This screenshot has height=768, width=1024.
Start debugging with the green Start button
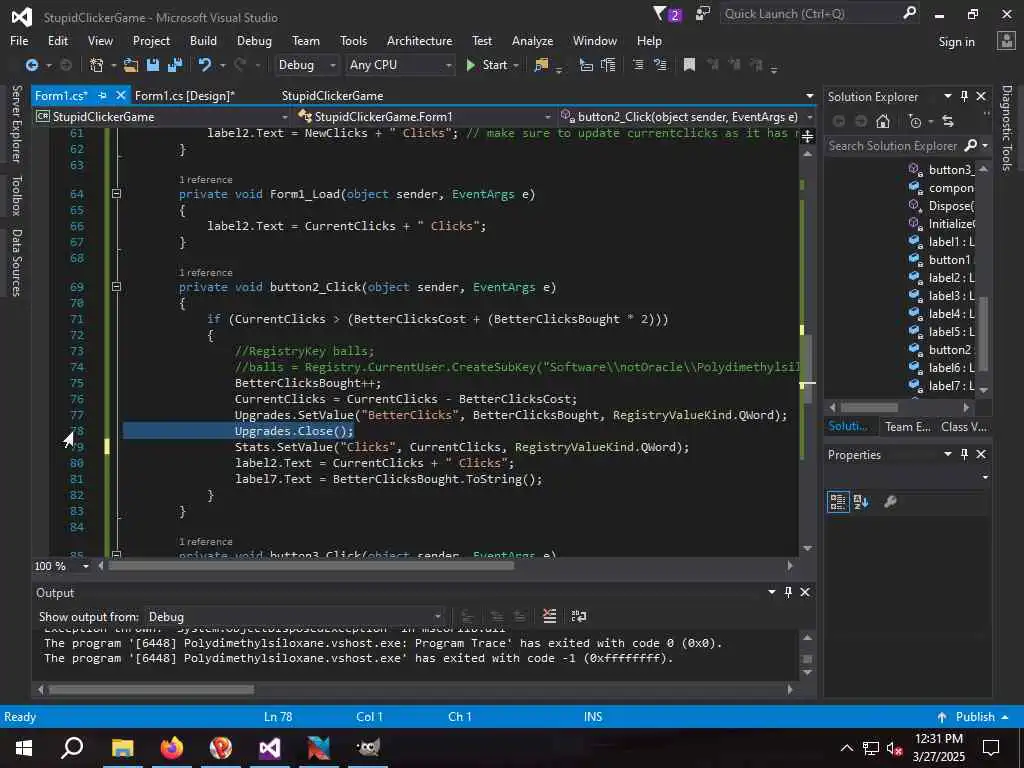click(x=487, y=65)
